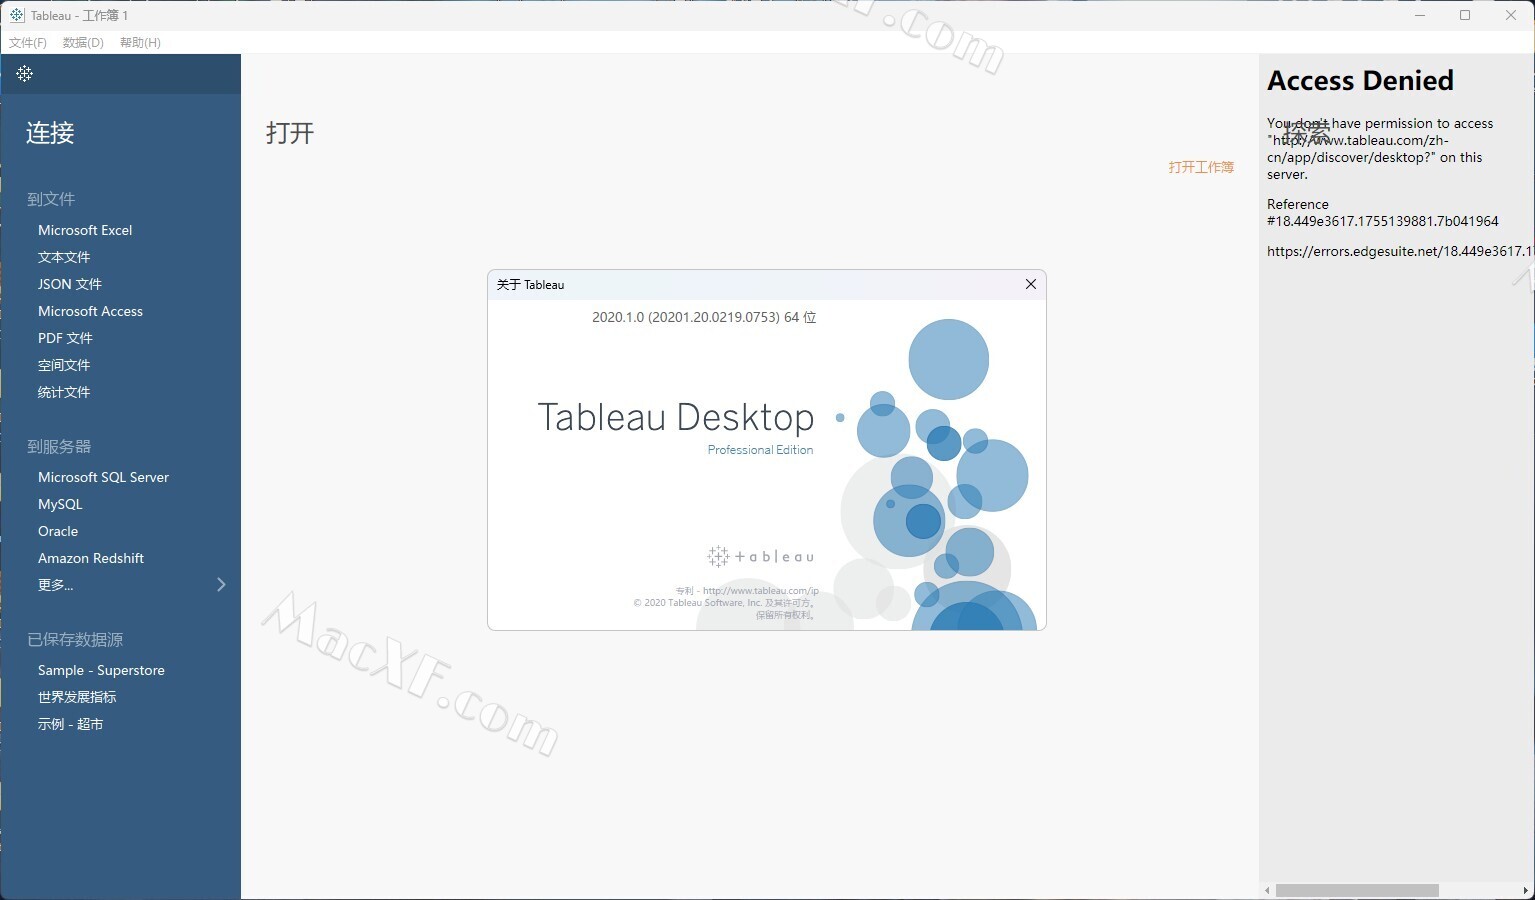Viewport: 1535px width, 900px height.
Task: Open 世界发展指标 saved data source
Action: click(77, 697)
